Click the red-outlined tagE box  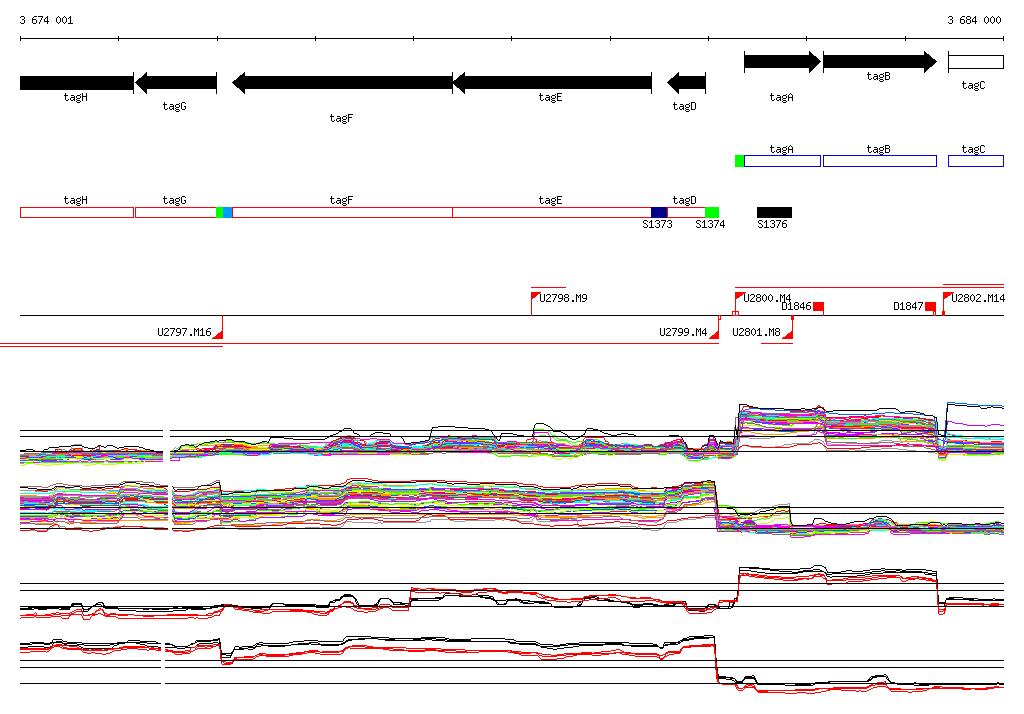click(552, 212)
